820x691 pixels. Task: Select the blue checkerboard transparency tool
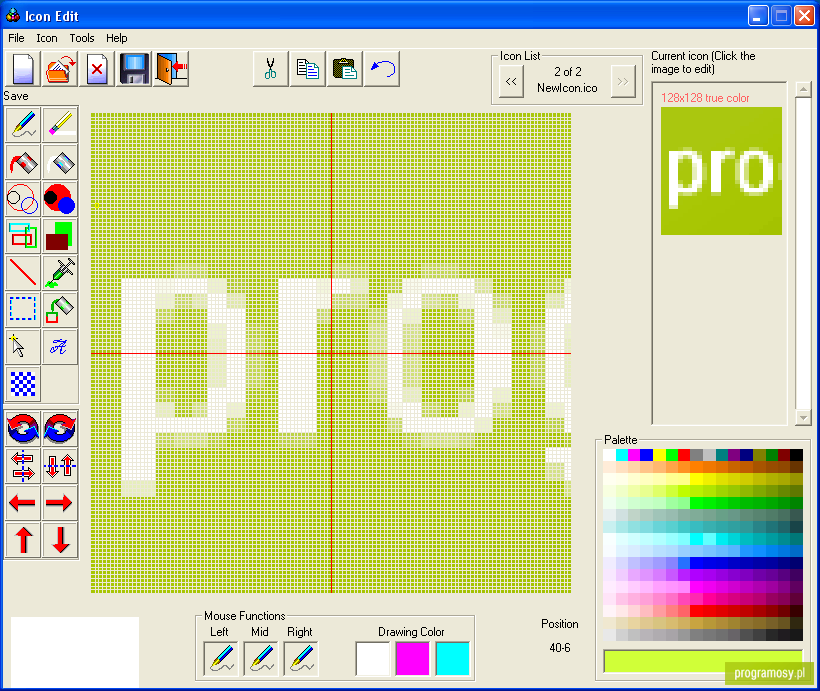[23, 384]
